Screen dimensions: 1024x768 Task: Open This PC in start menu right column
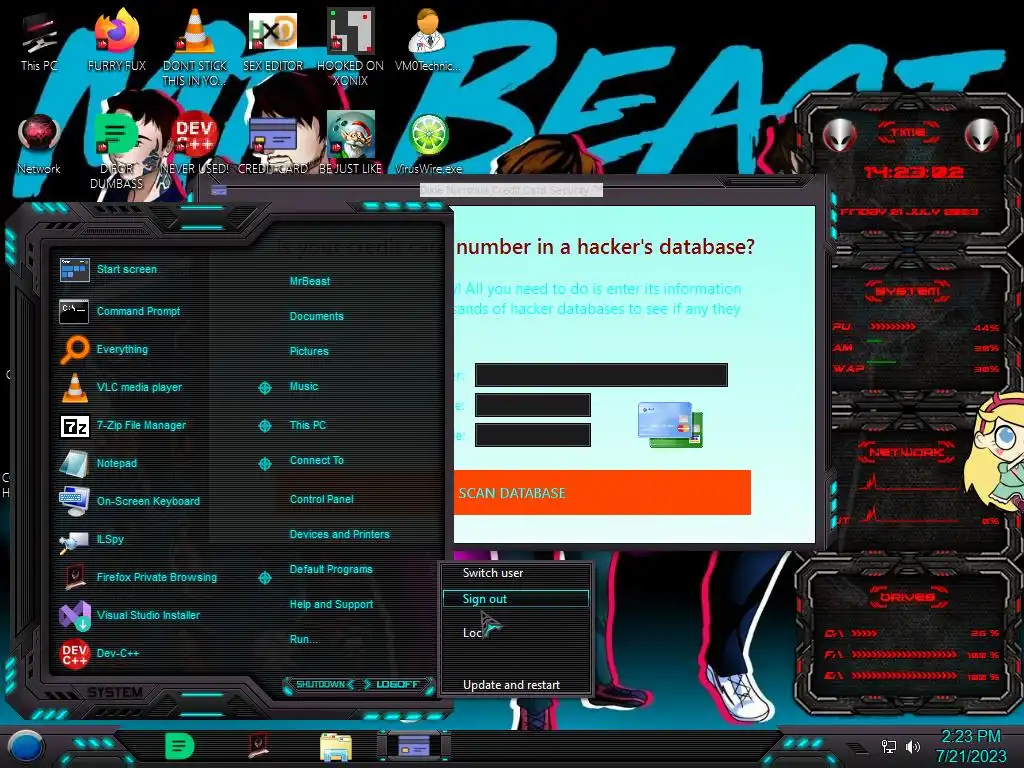click(x=308, y=425)
